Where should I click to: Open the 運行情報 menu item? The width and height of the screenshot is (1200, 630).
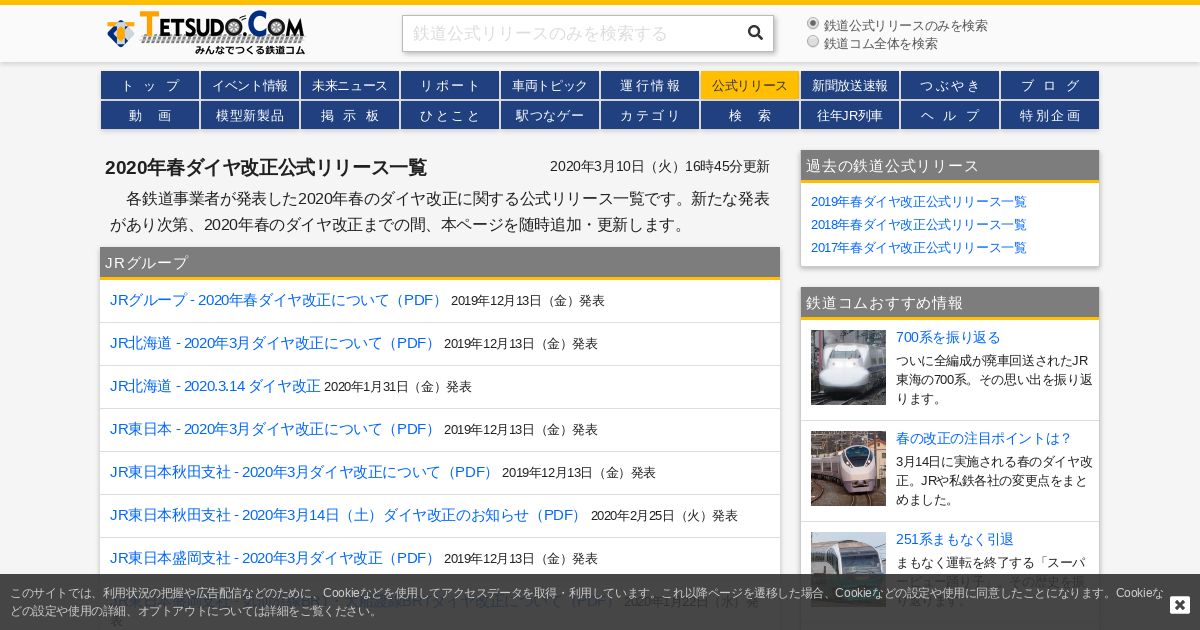coord(650,85)
